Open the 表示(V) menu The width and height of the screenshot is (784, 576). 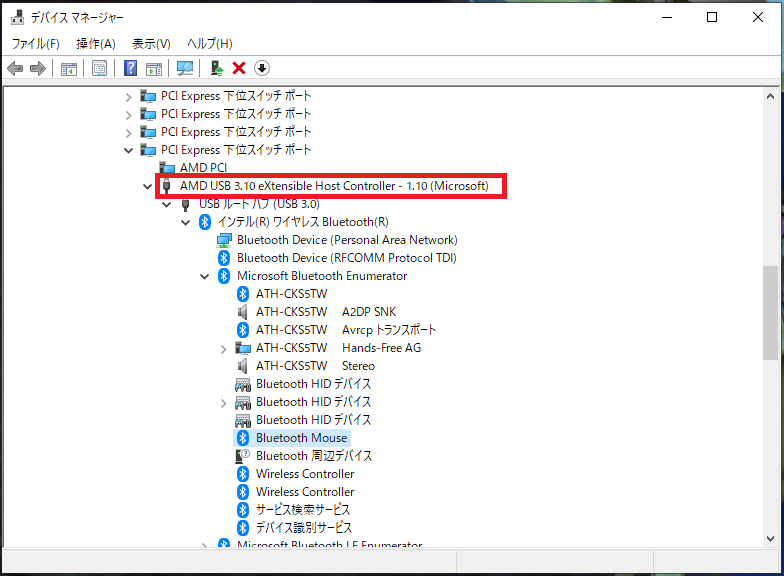(151, 44)
